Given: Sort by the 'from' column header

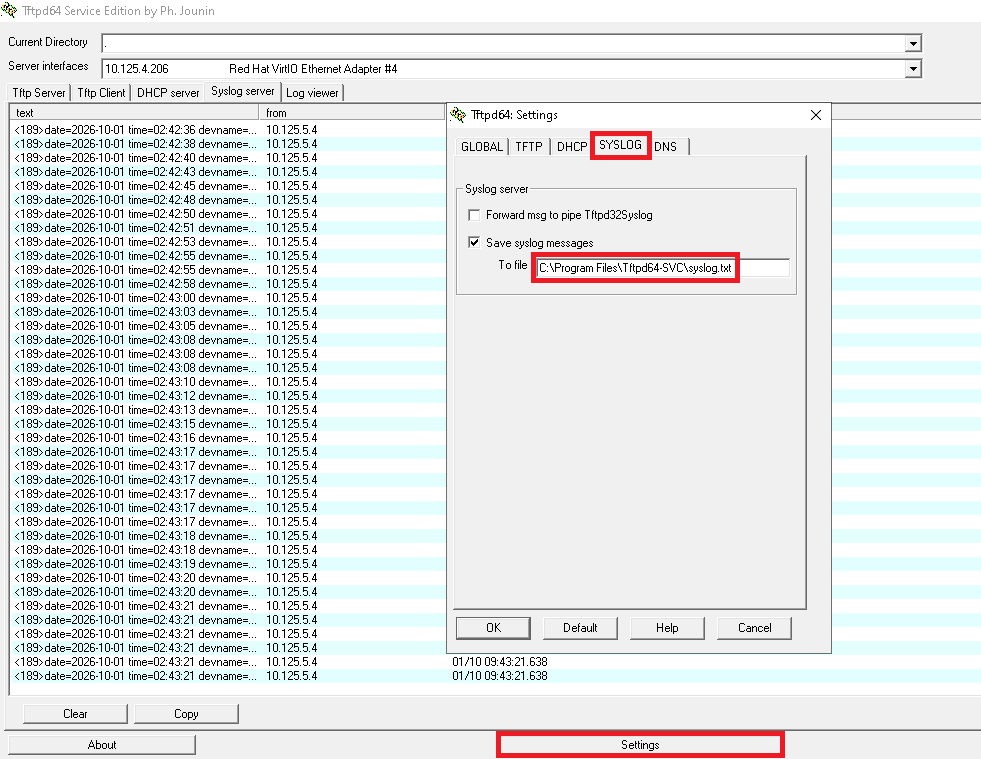Looking at the screenshot, I should point(352,113).
